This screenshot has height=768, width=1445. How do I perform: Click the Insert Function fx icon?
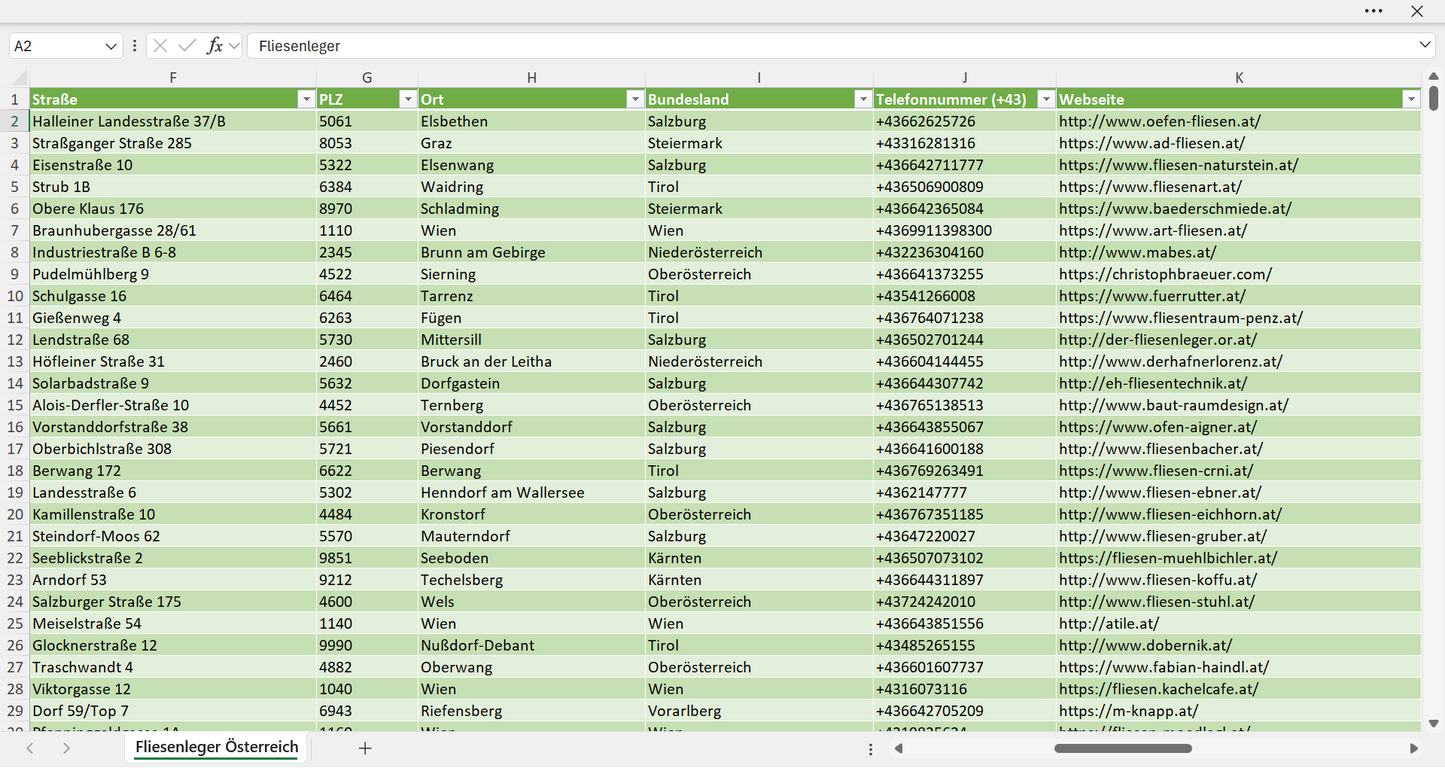(214, 46)
